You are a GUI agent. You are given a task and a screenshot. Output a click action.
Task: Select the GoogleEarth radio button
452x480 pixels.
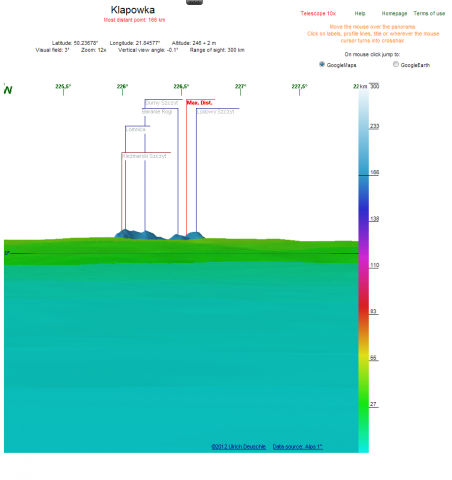396,64
